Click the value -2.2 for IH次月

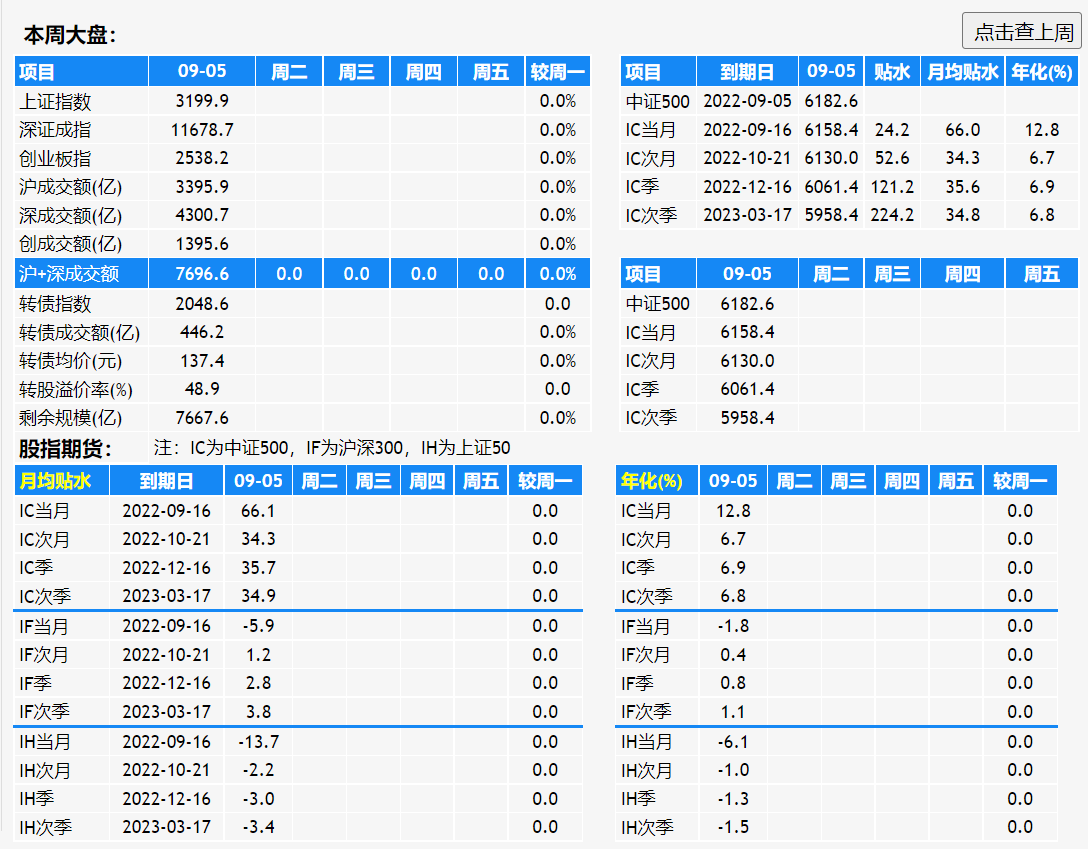click(258, 770)
